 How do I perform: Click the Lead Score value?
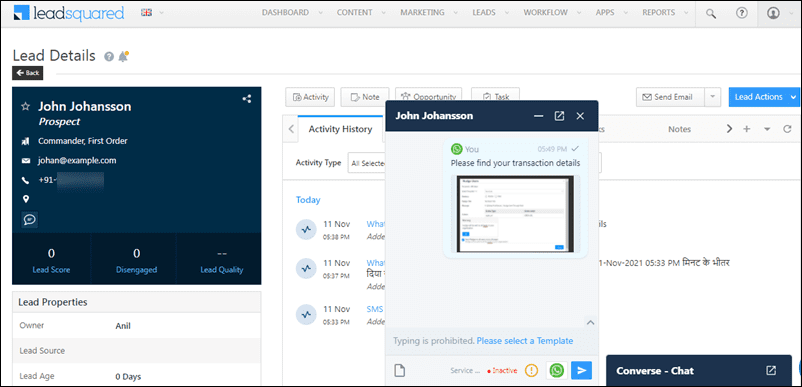click(51, 253)
